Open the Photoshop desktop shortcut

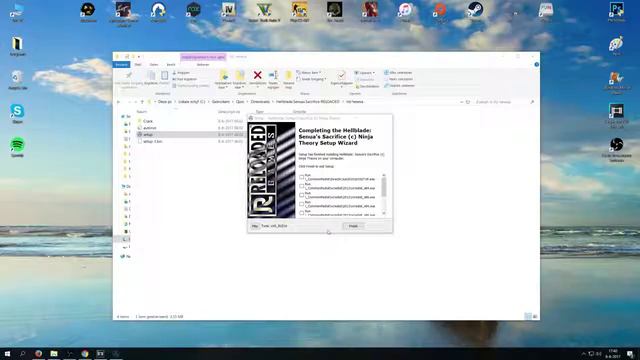[616, 11]
